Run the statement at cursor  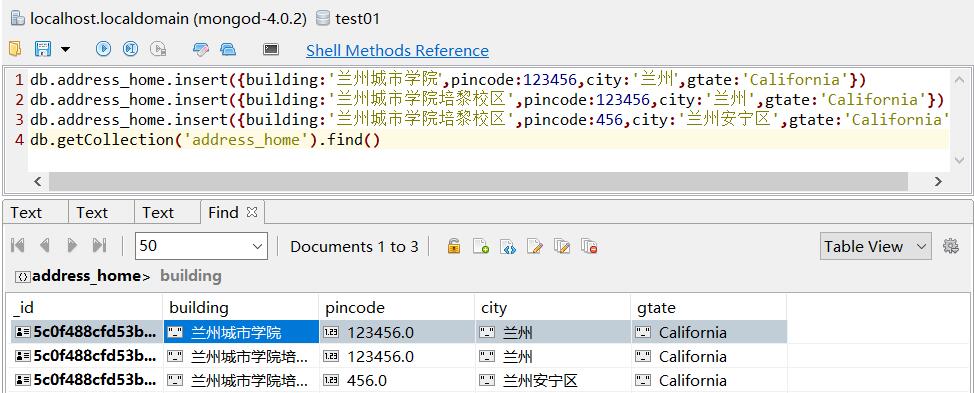[x=130, y=48]
